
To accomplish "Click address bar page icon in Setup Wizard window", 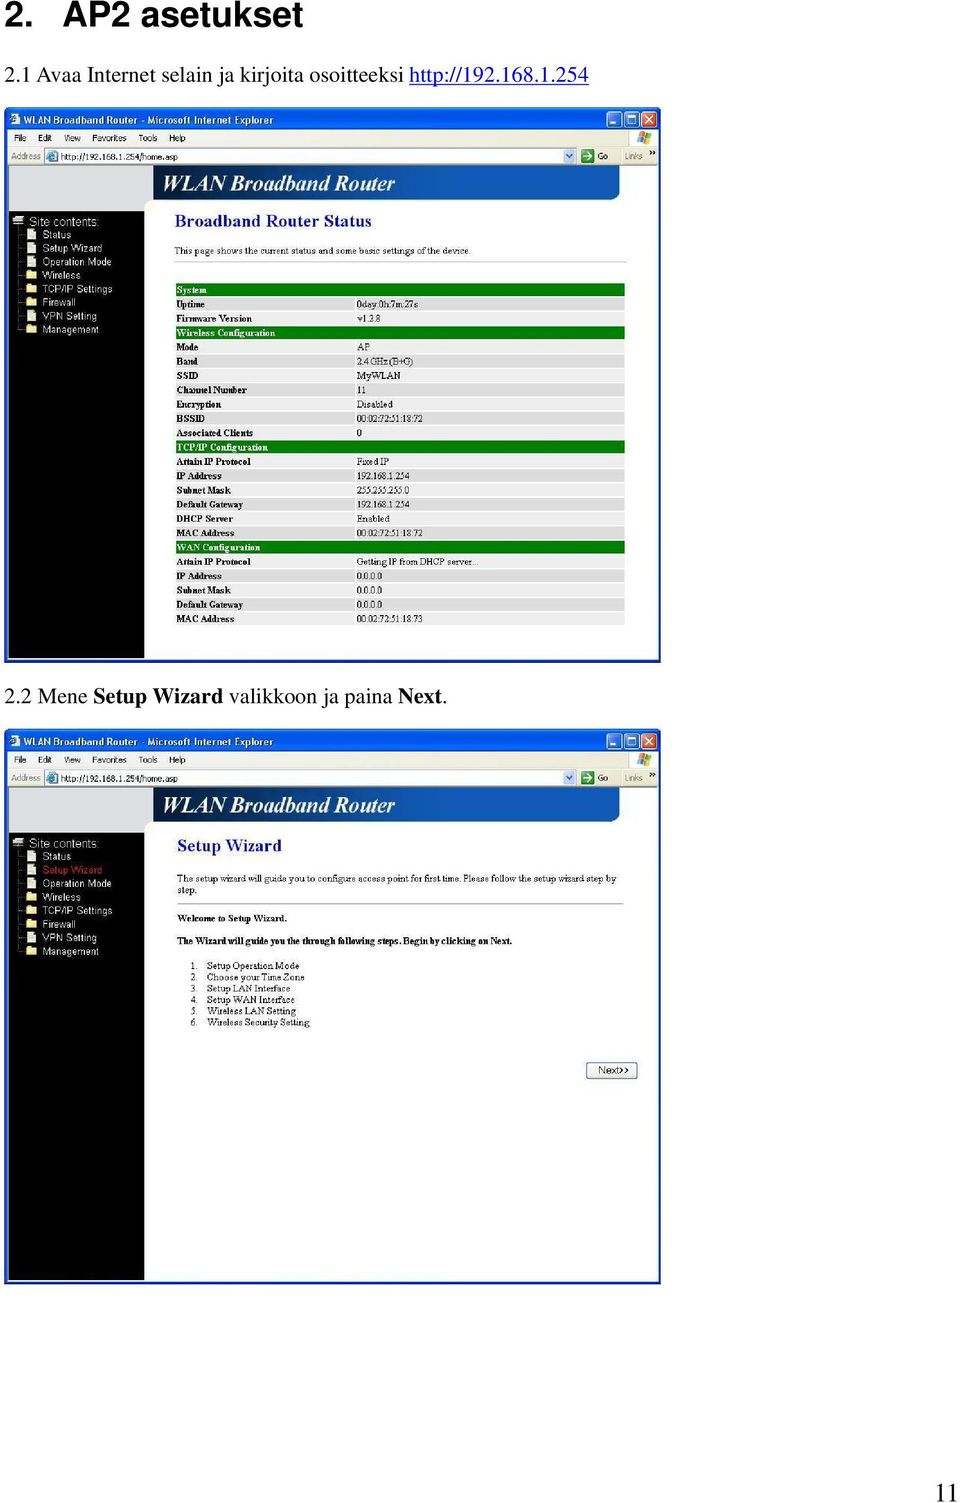I will [x=52, y=778].
